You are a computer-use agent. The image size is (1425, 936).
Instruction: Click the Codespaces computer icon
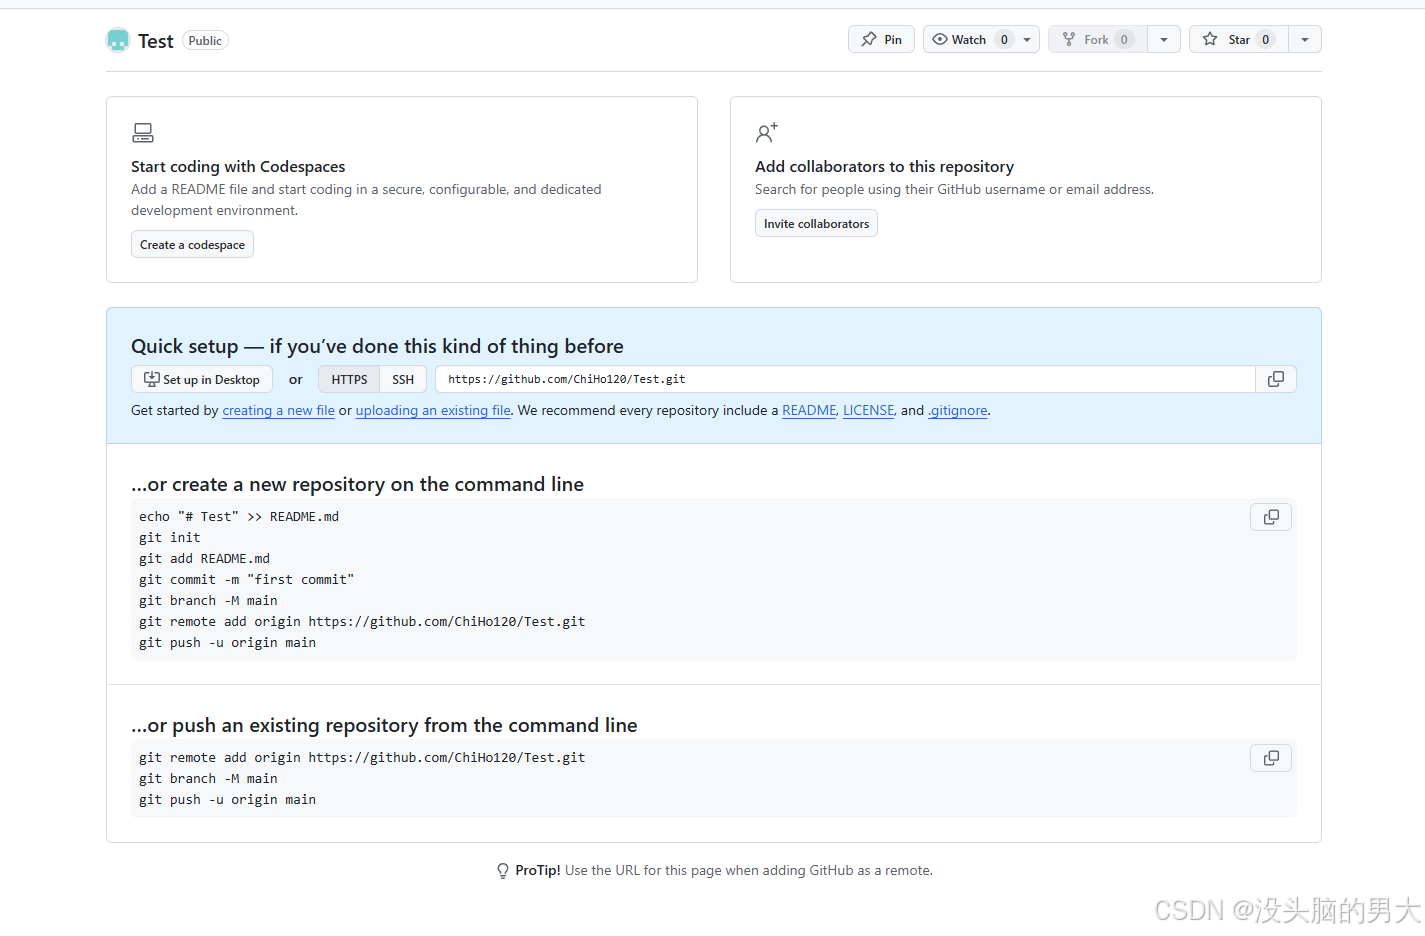click(143, 133)
